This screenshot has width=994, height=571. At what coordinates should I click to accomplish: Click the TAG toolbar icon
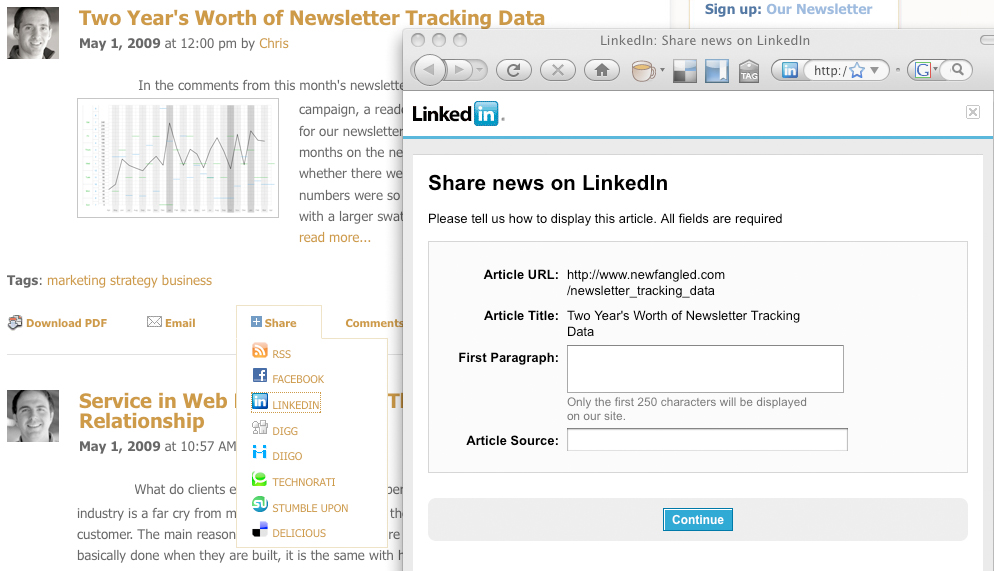749,70
